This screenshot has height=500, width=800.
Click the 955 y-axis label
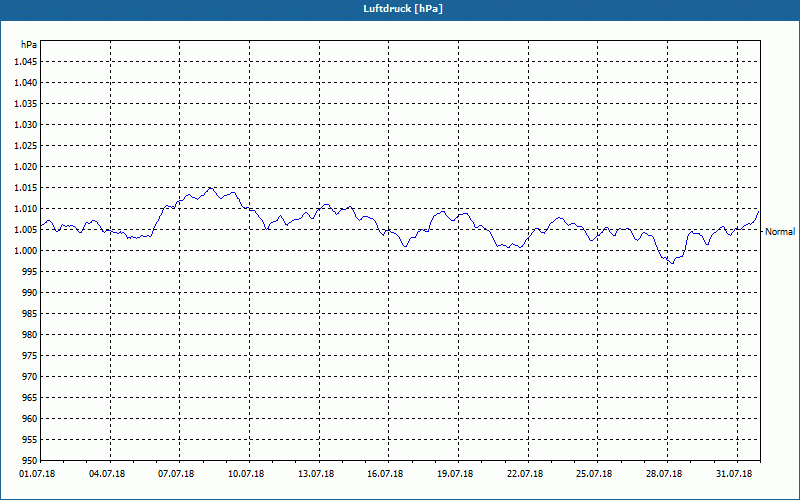click(31, 439)
